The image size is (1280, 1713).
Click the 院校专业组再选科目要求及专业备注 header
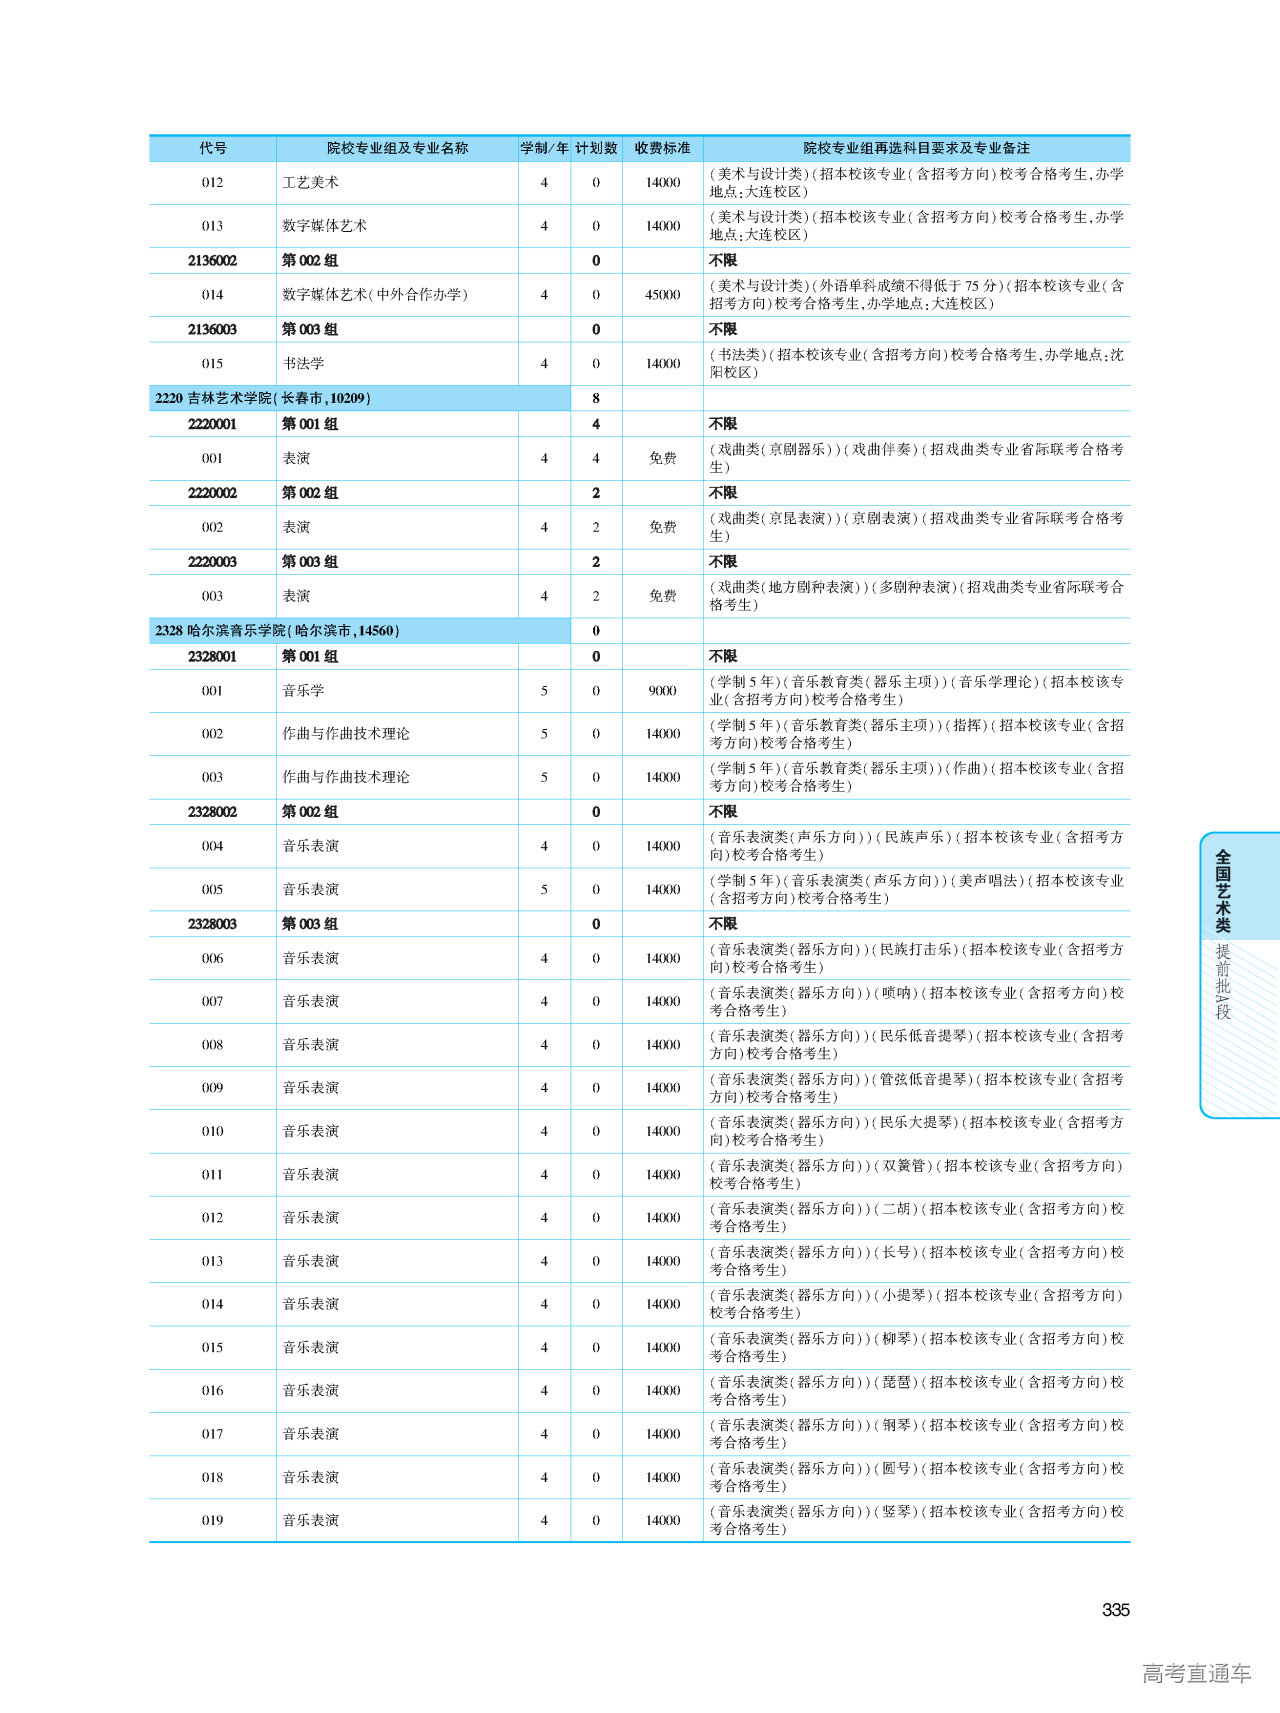pyautogui.click(x=916, y=148)
